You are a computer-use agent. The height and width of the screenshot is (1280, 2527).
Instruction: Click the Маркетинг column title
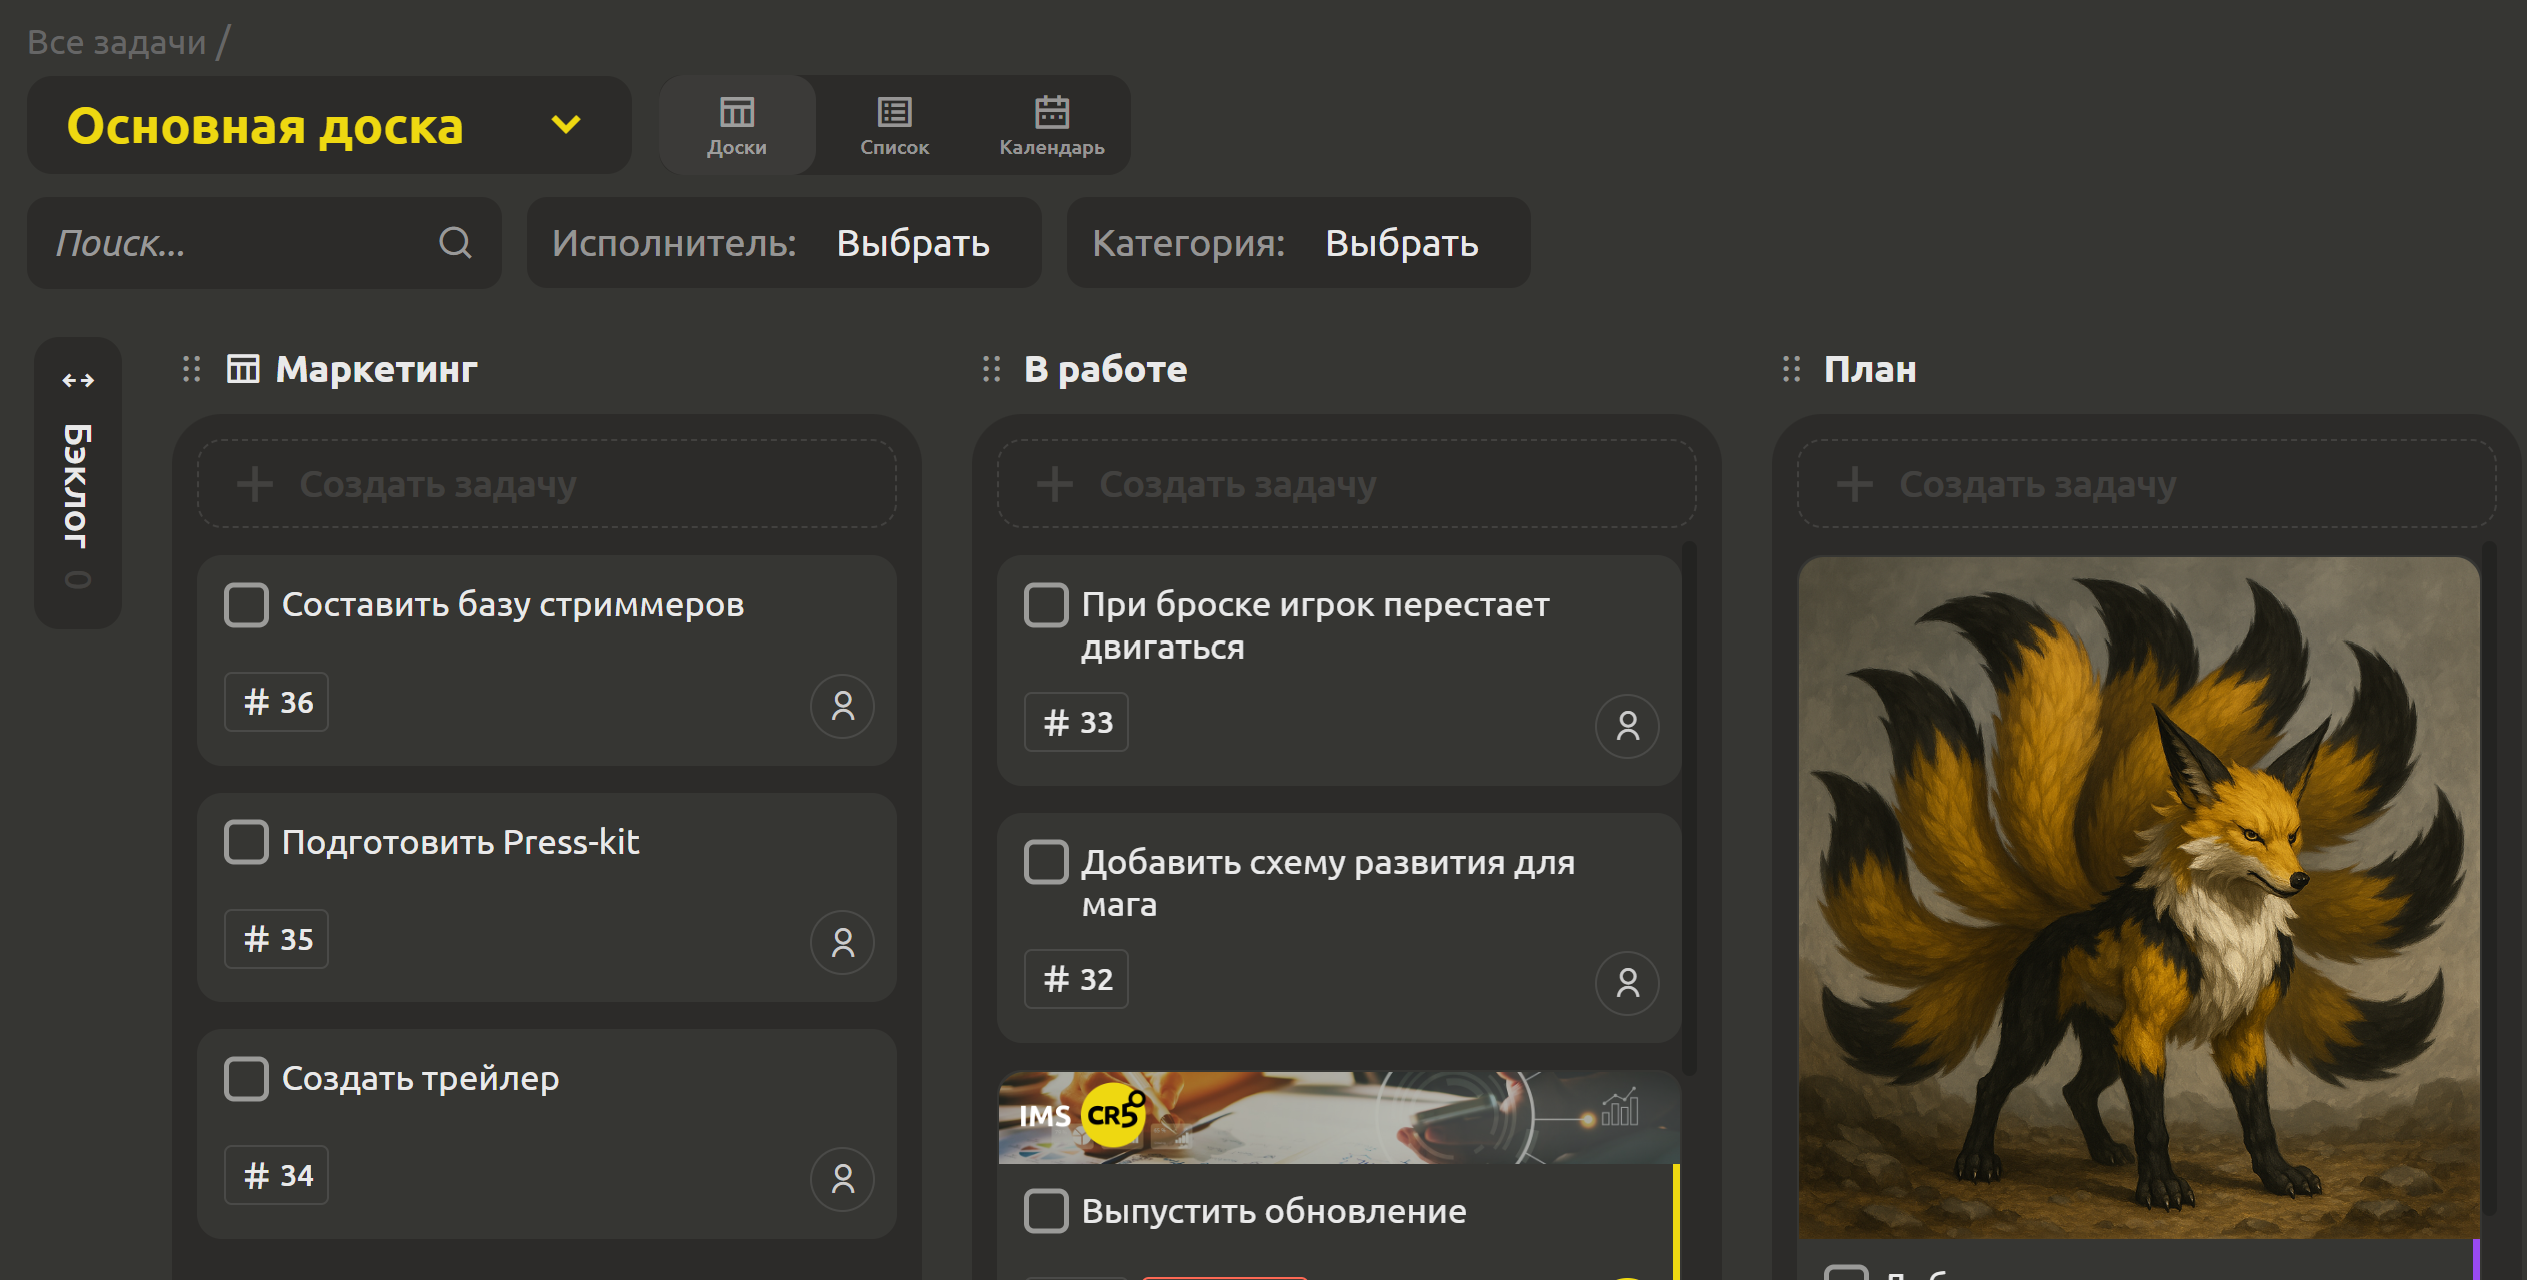tap(376, 370)
